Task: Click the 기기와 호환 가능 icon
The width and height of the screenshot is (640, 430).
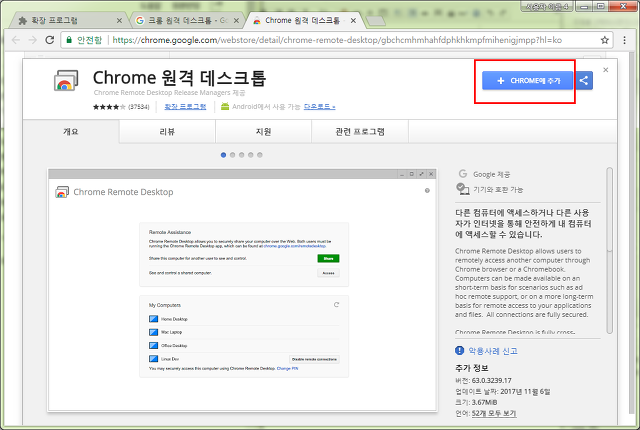Action: coord(463,189)
